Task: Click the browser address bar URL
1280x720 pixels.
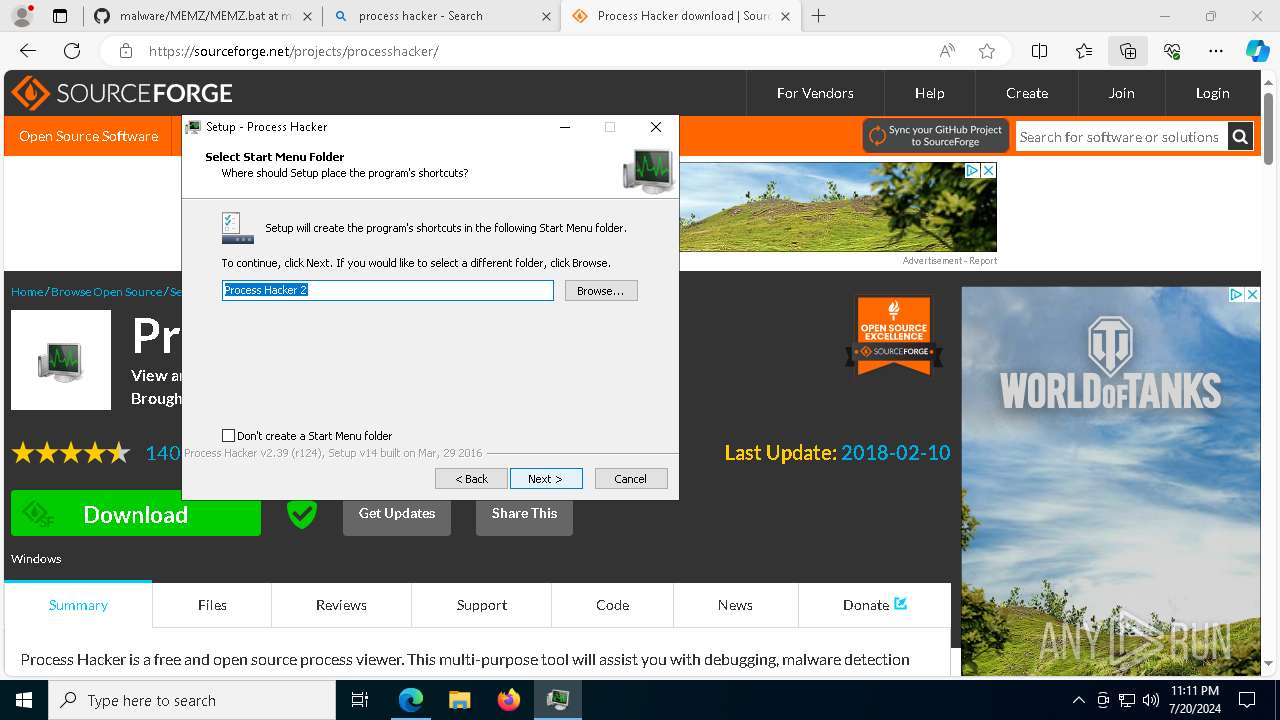Action: coord(294,51)
